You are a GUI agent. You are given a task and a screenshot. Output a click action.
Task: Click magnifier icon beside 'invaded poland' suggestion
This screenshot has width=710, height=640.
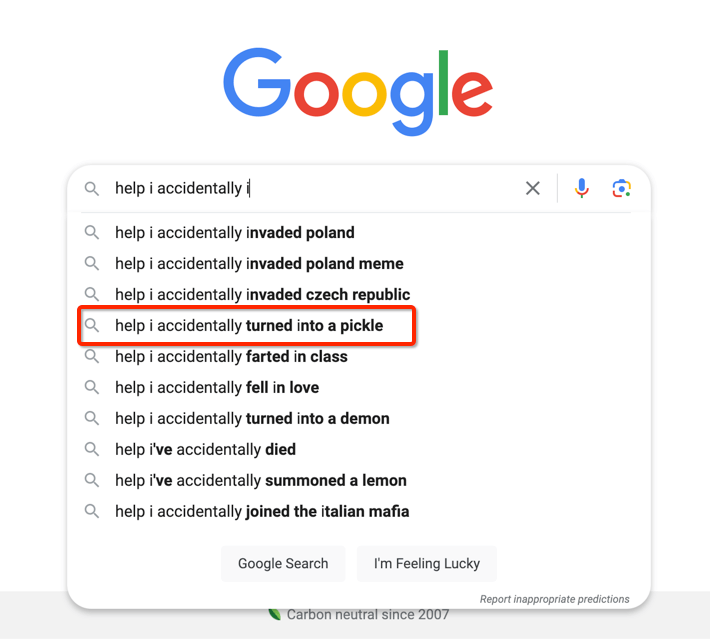pos(92,232)
